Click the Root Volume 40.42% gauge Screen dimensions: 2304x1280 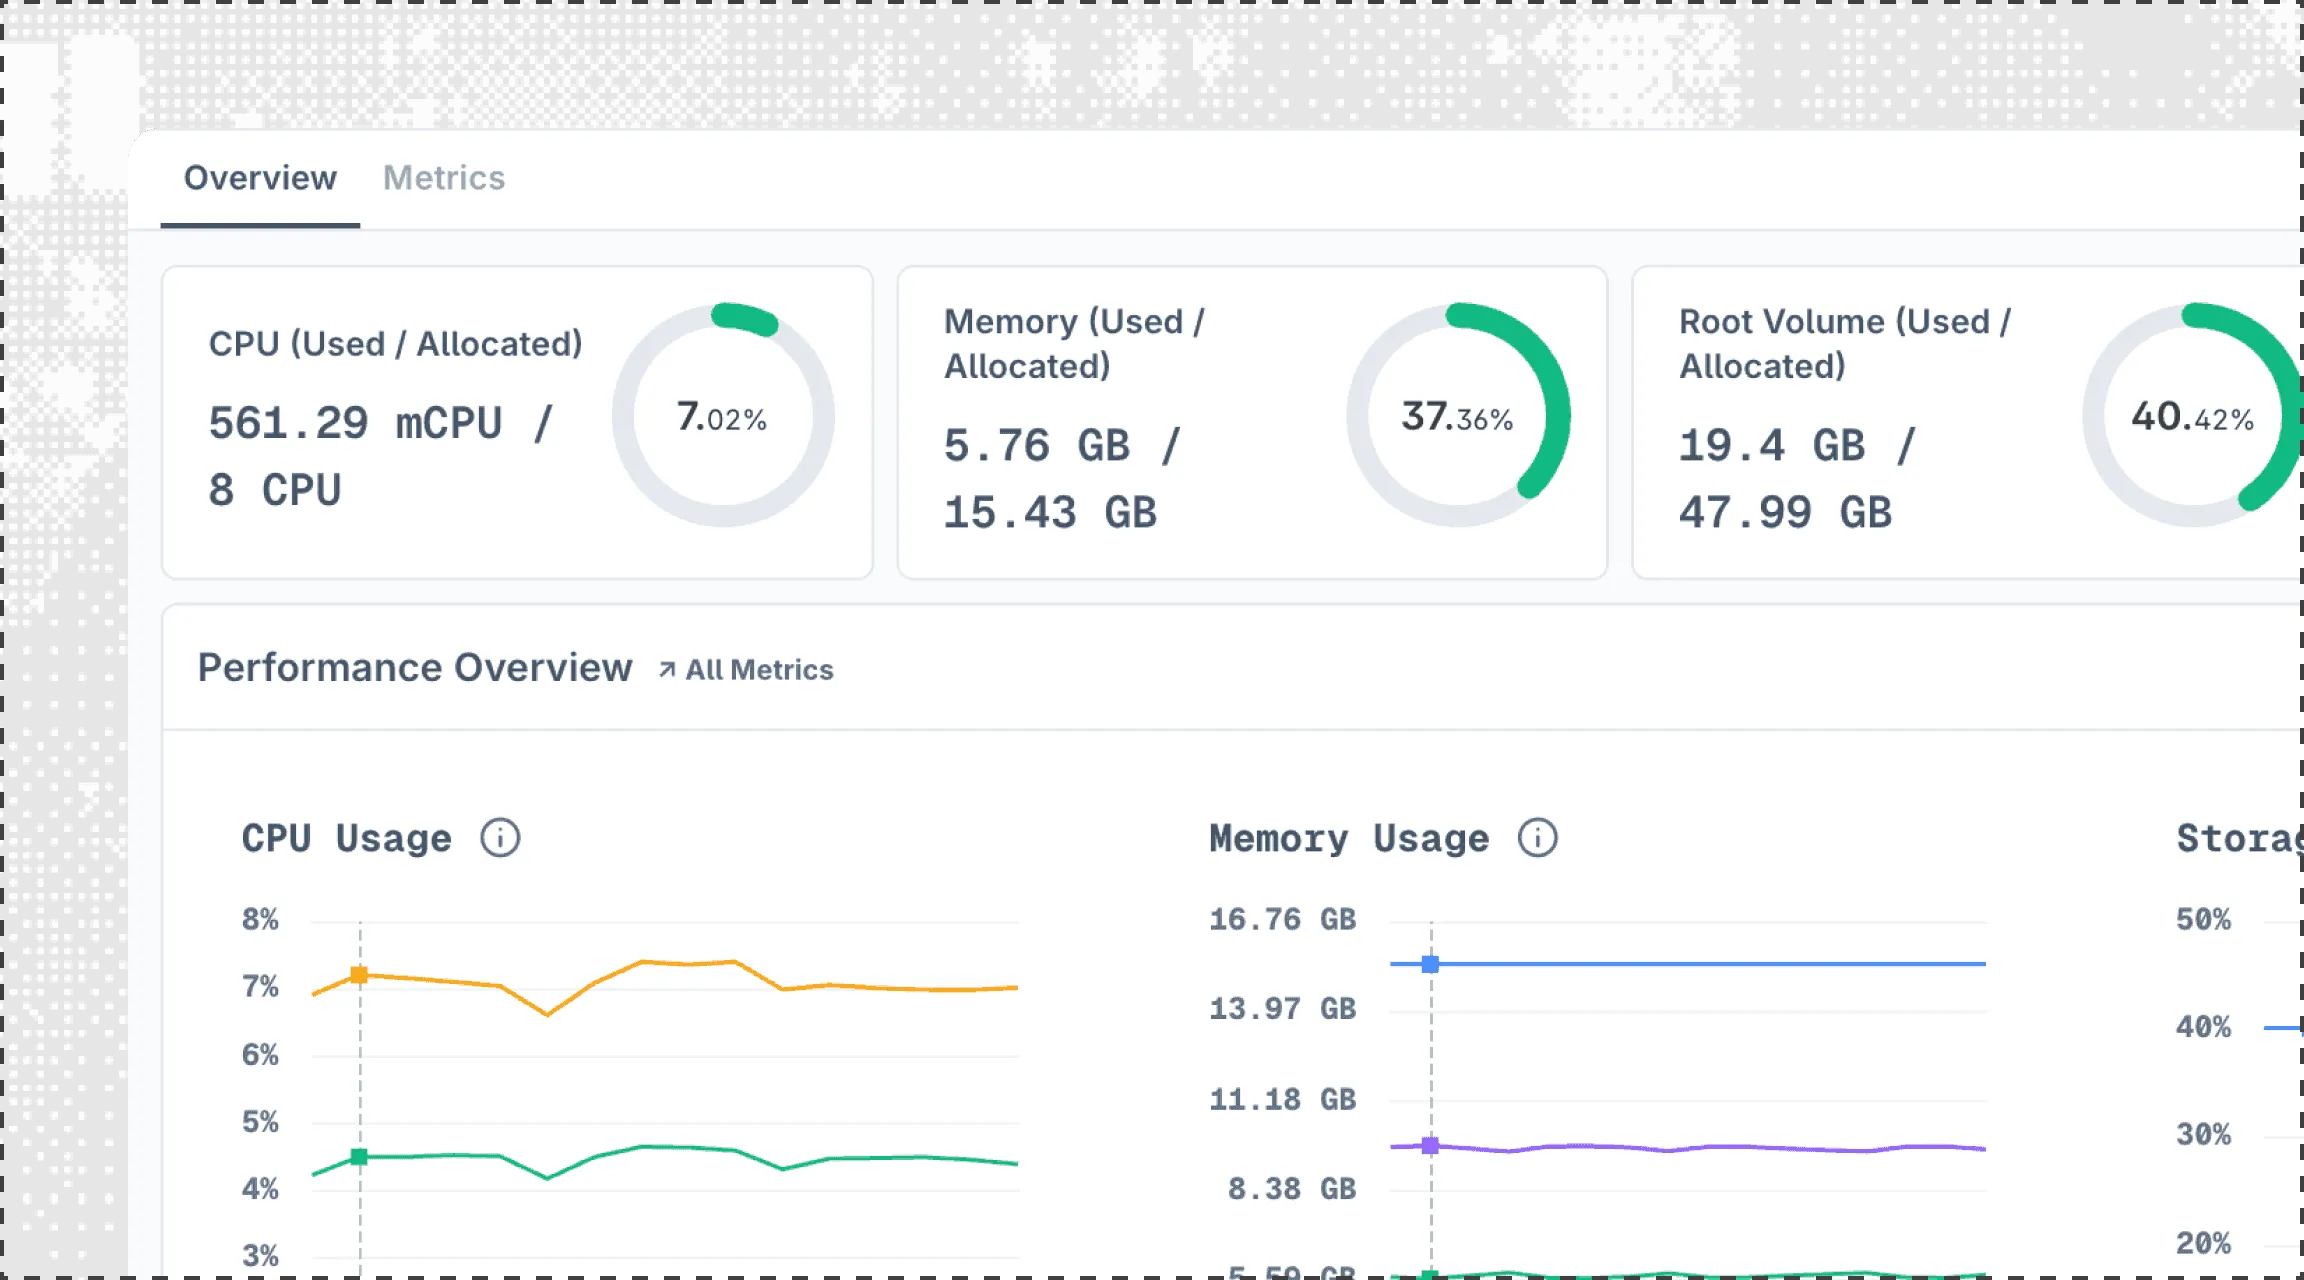tap(2192, 416)
